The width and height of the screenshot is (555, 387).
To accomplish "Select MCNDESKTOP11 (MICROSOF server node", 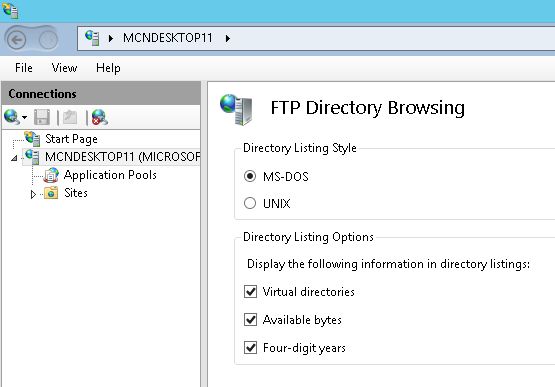I will click(x=122, y=157).
